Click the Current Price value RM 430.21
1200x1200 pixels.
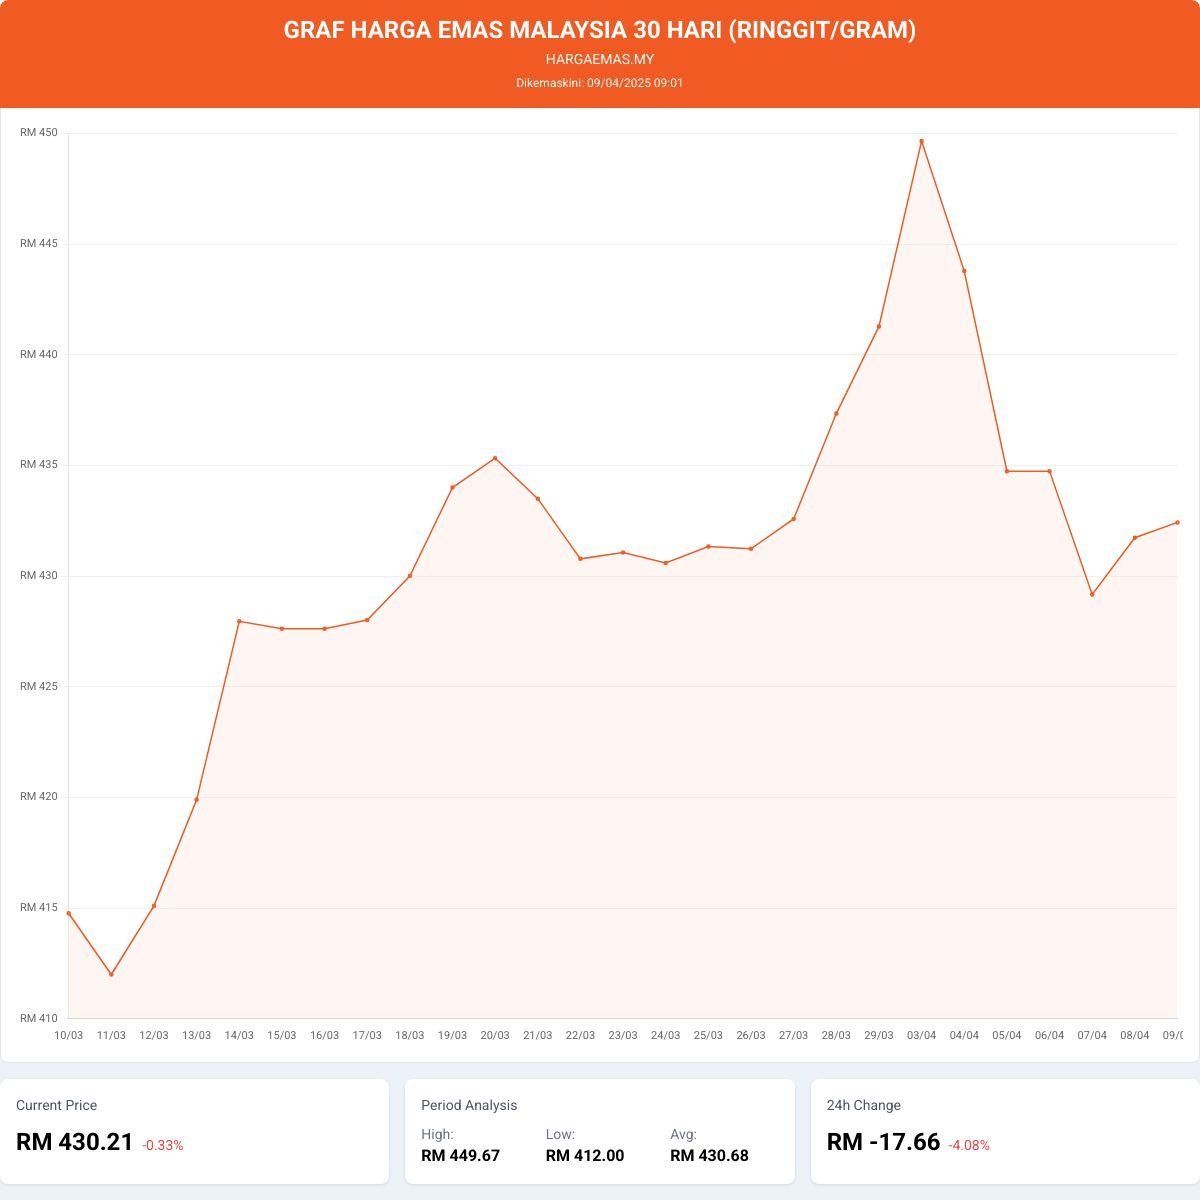(x=75, y=1142)
